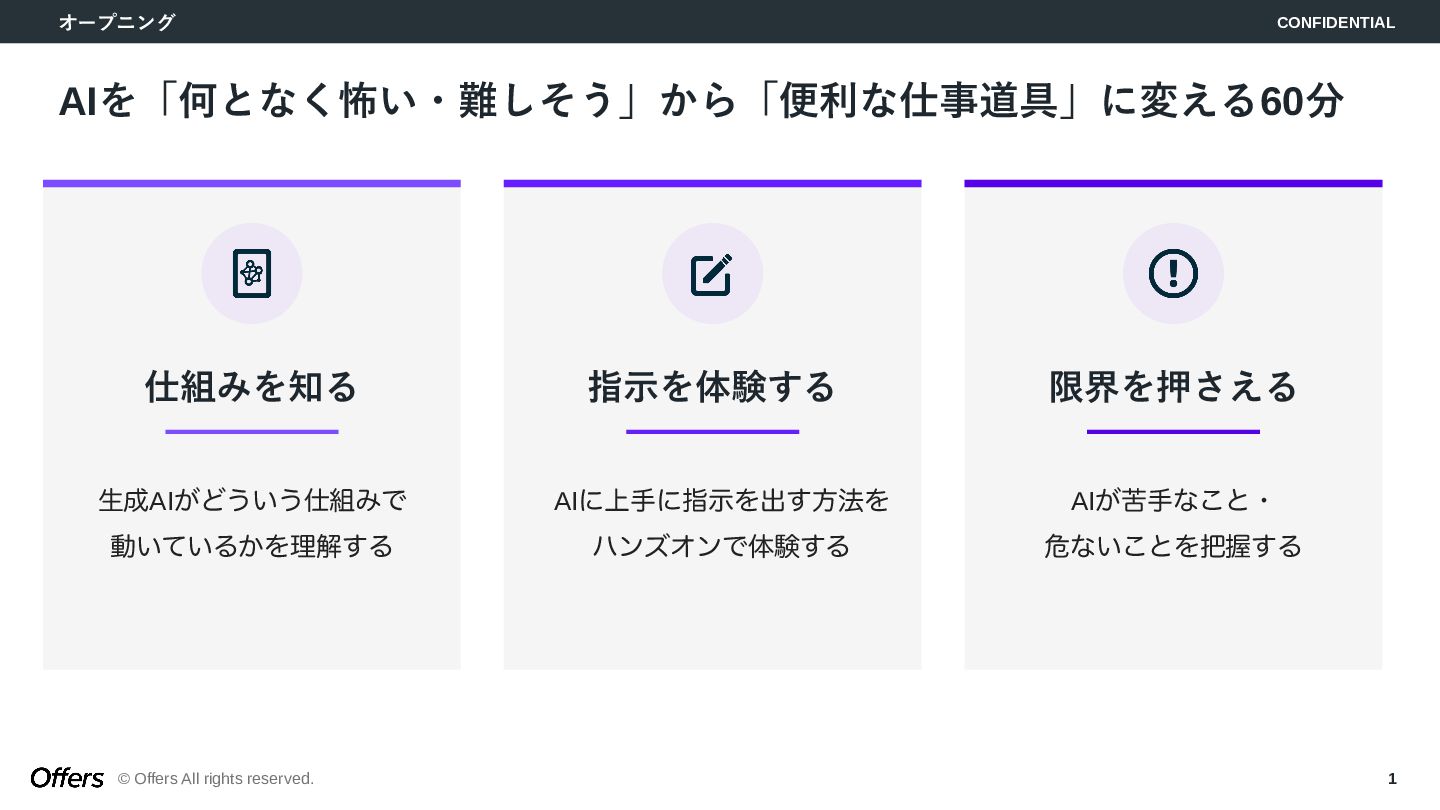Viewport: 1440px width, 810px height.
Task: Click the text 危ないことを把握する
Action: [x=1173, y=546]
